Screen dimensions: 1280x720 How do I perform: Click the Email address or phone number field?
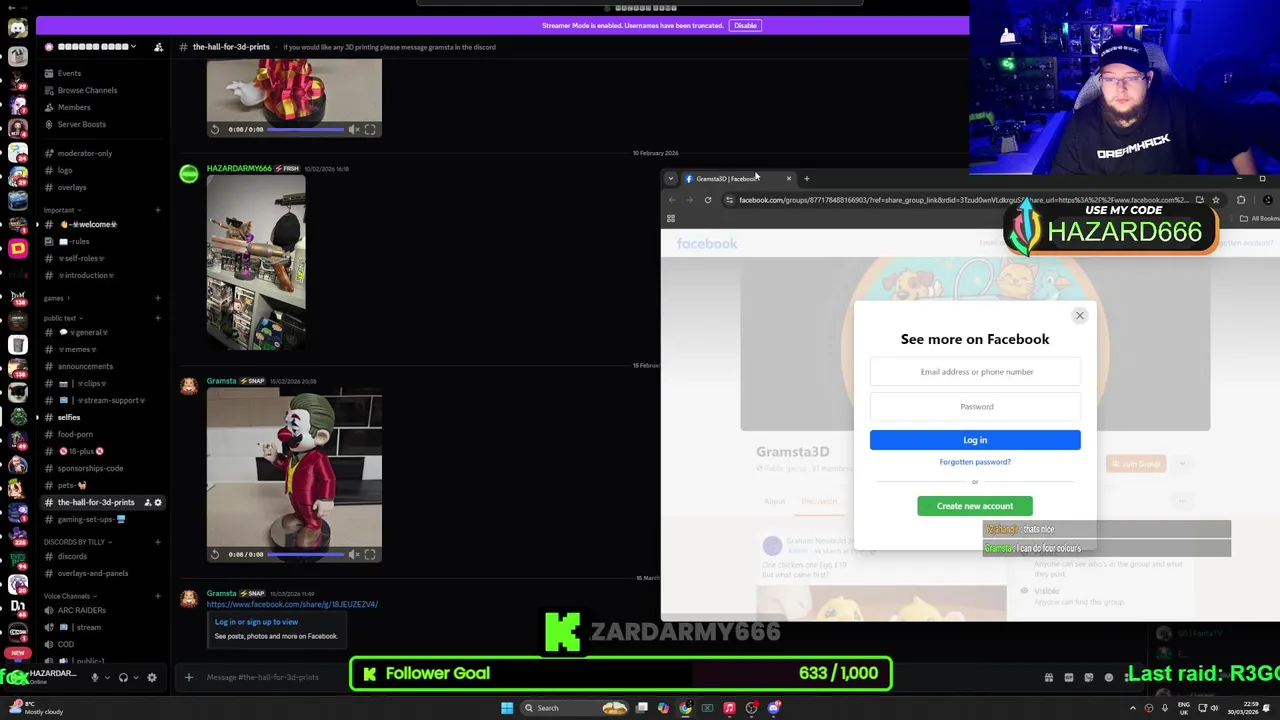pos(975,372)
